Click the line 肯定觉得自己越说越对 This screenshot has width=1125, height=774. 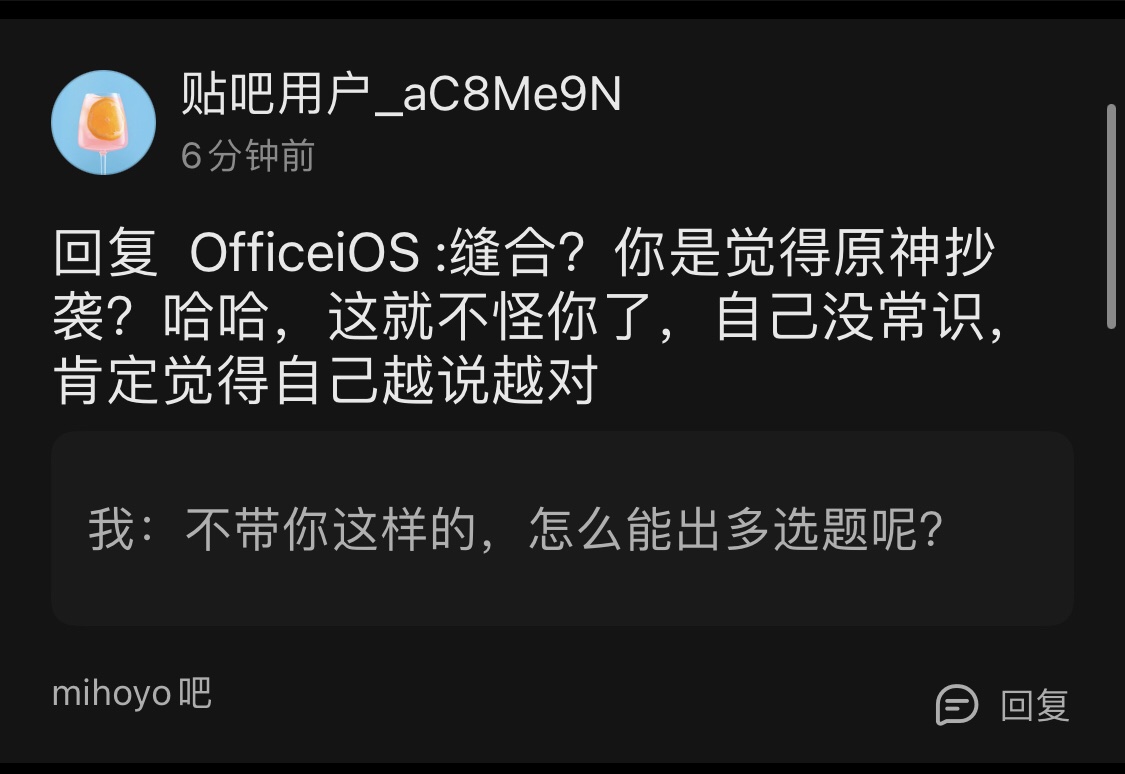(x=326, y=379)
